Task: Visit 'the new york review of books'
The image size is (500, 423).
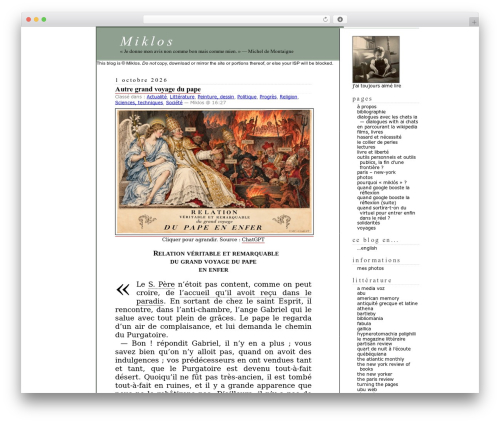Action: coord(383,367)
